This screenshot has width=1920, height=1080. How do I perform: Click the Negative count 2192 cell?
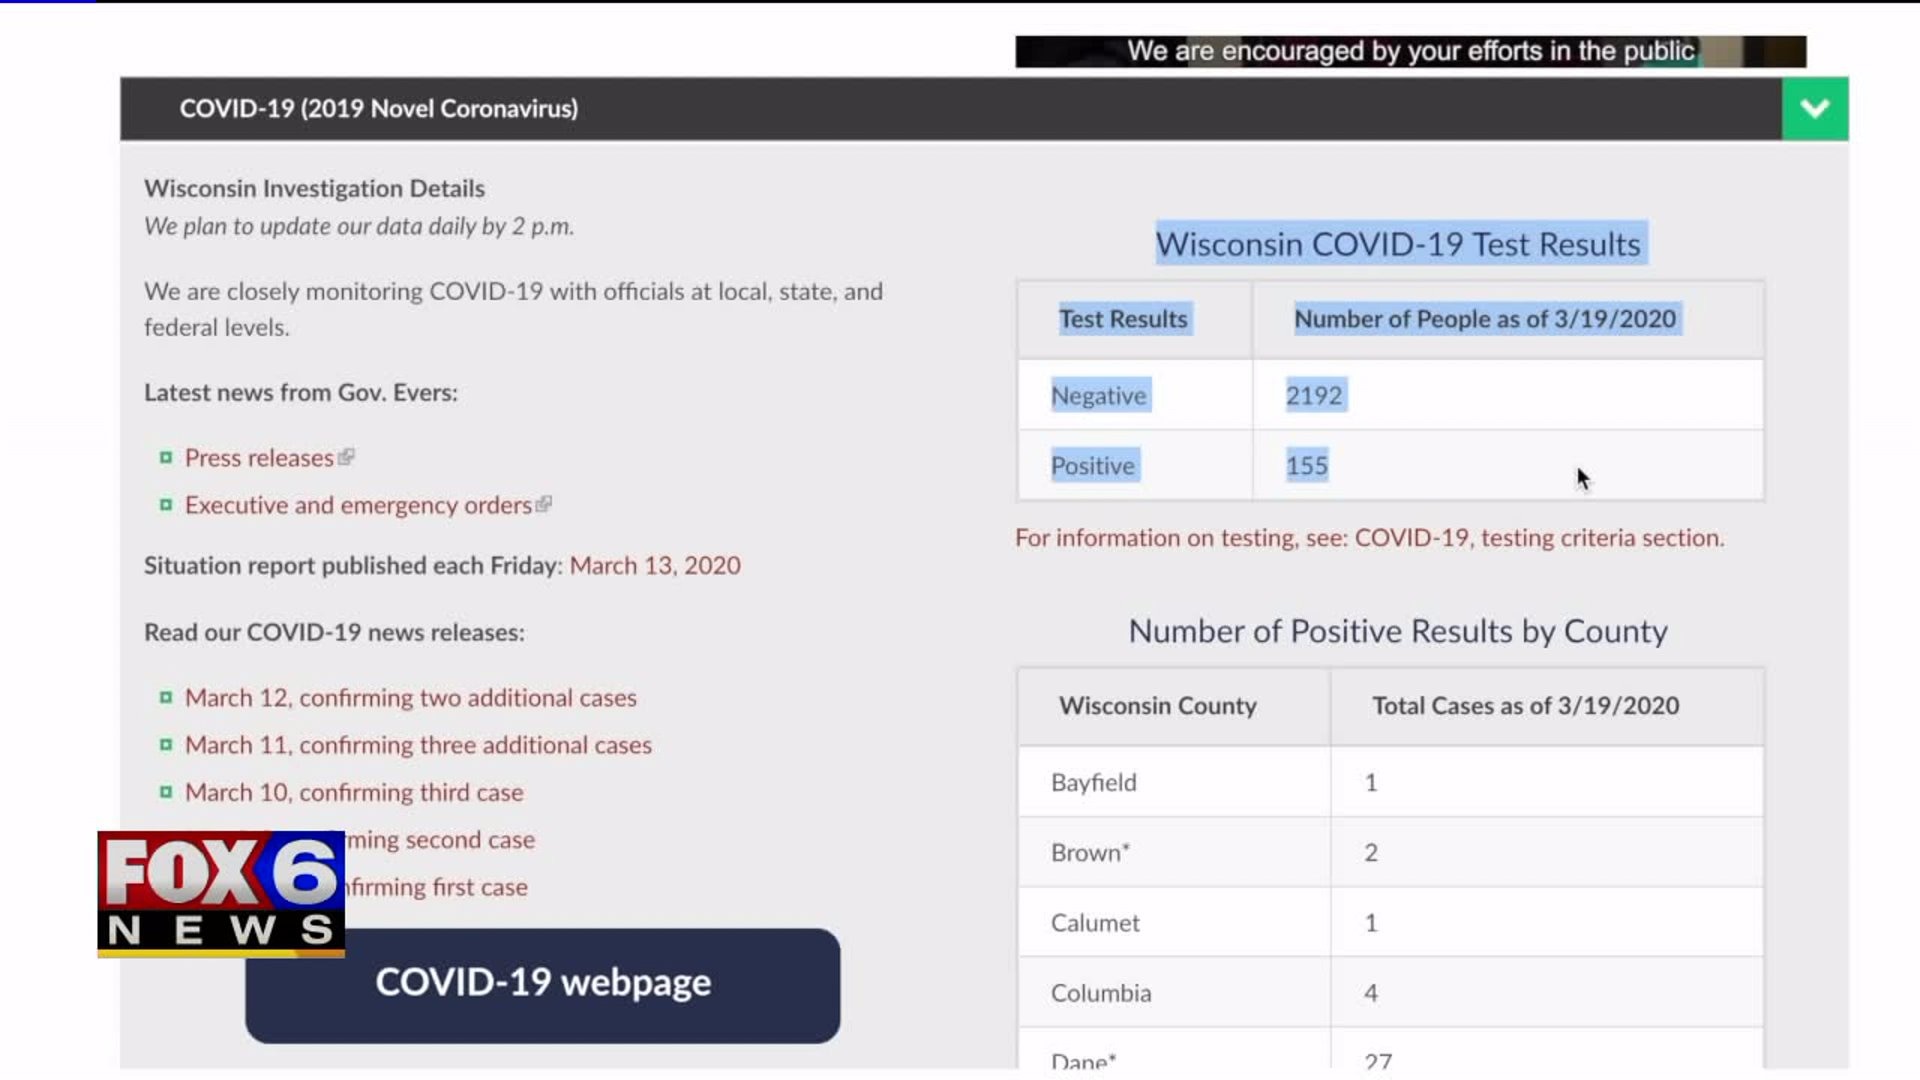pyautogui.click(x=1314, y=396)
